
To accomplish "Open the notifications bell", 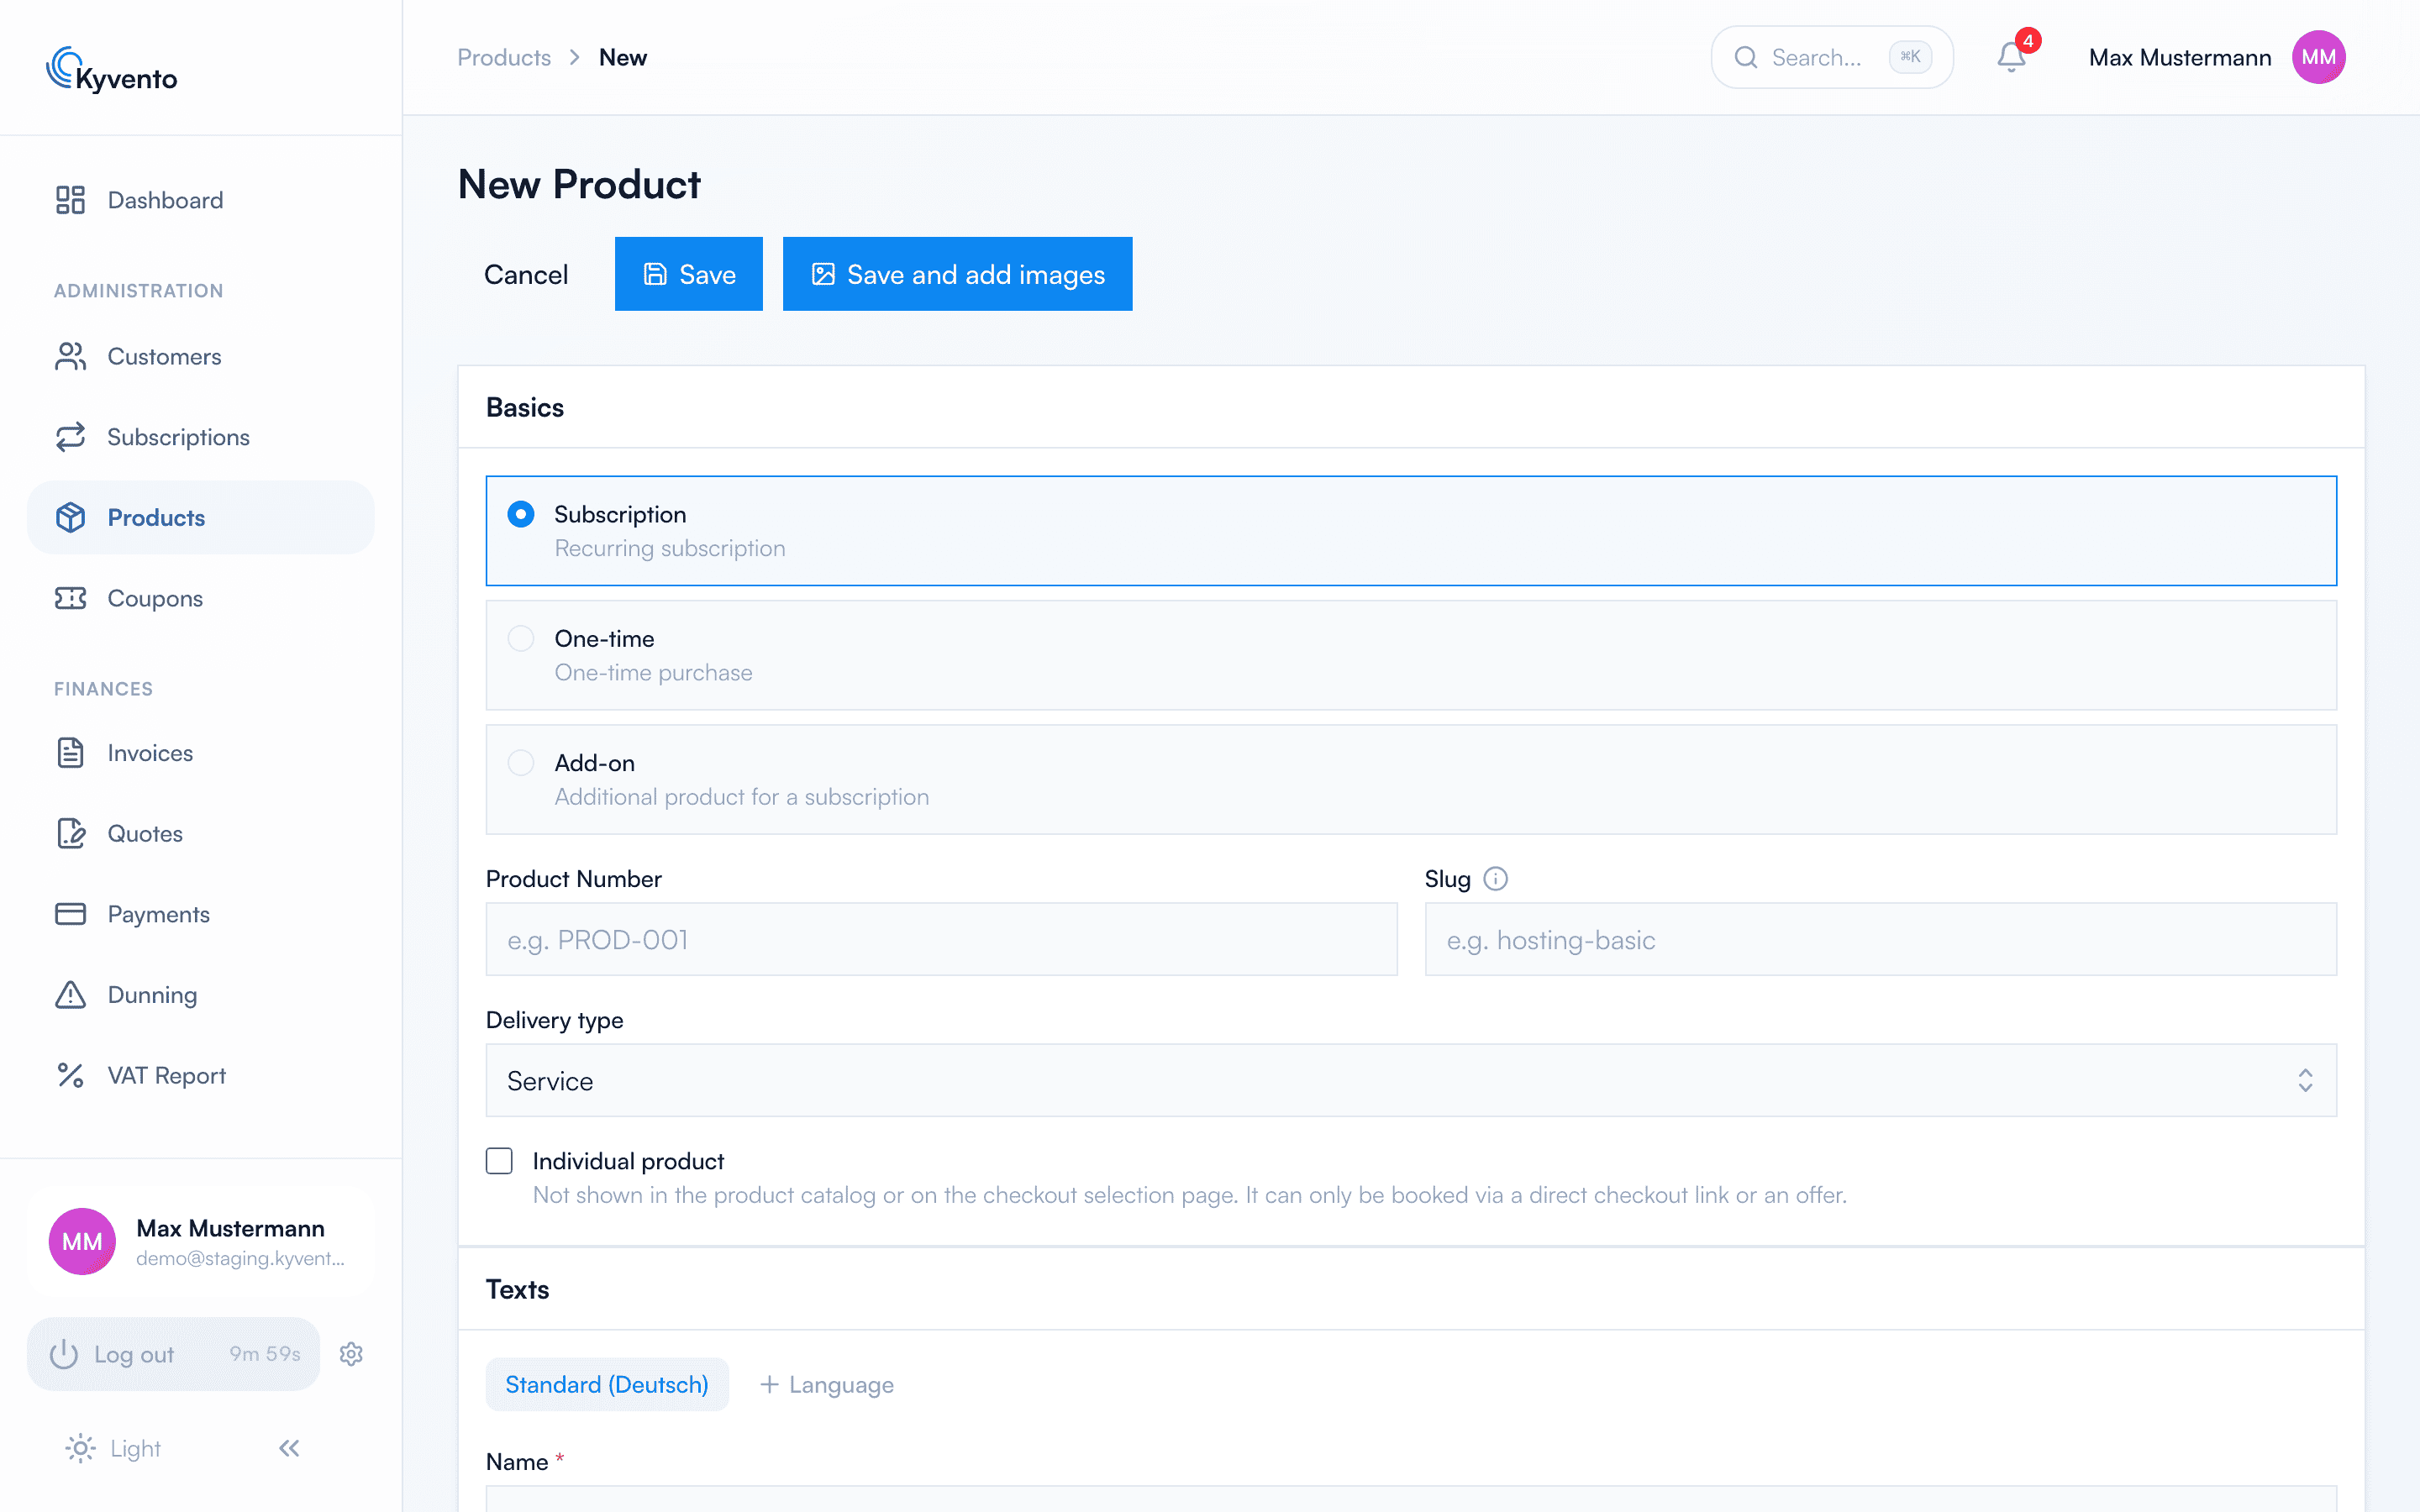I will [x=2011, y=57].
